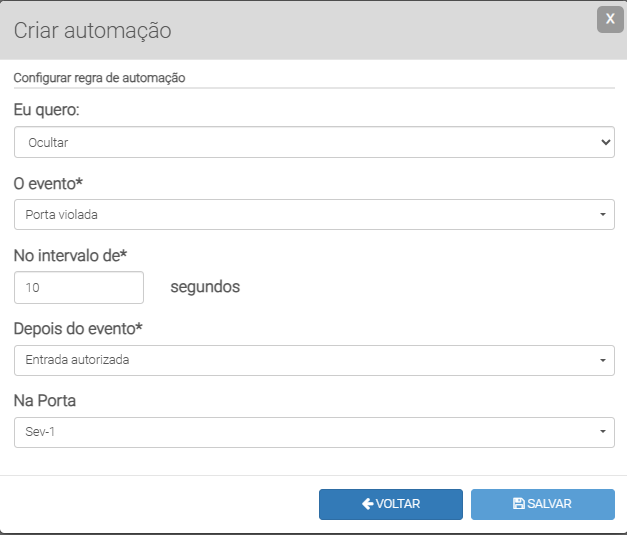Click the caret beside Entrada autorizada
Image resolution: width=627 pixels, height=535 pixels.
point(603,360)
